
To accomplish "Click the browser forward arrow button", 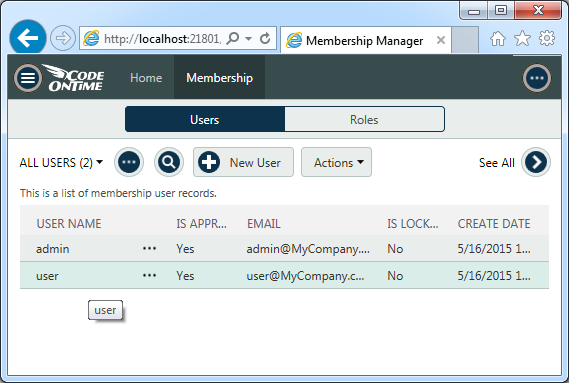I will tap(63, 38).
